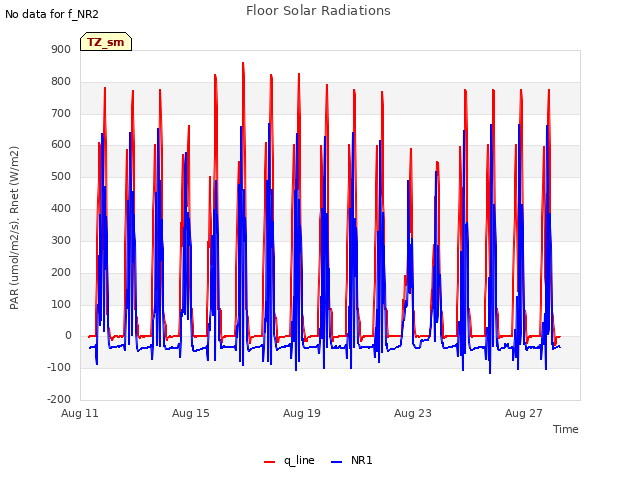Click the -200 y-axis tick label
The height and width of the screenshot is (480, 640).
(59, 399)
